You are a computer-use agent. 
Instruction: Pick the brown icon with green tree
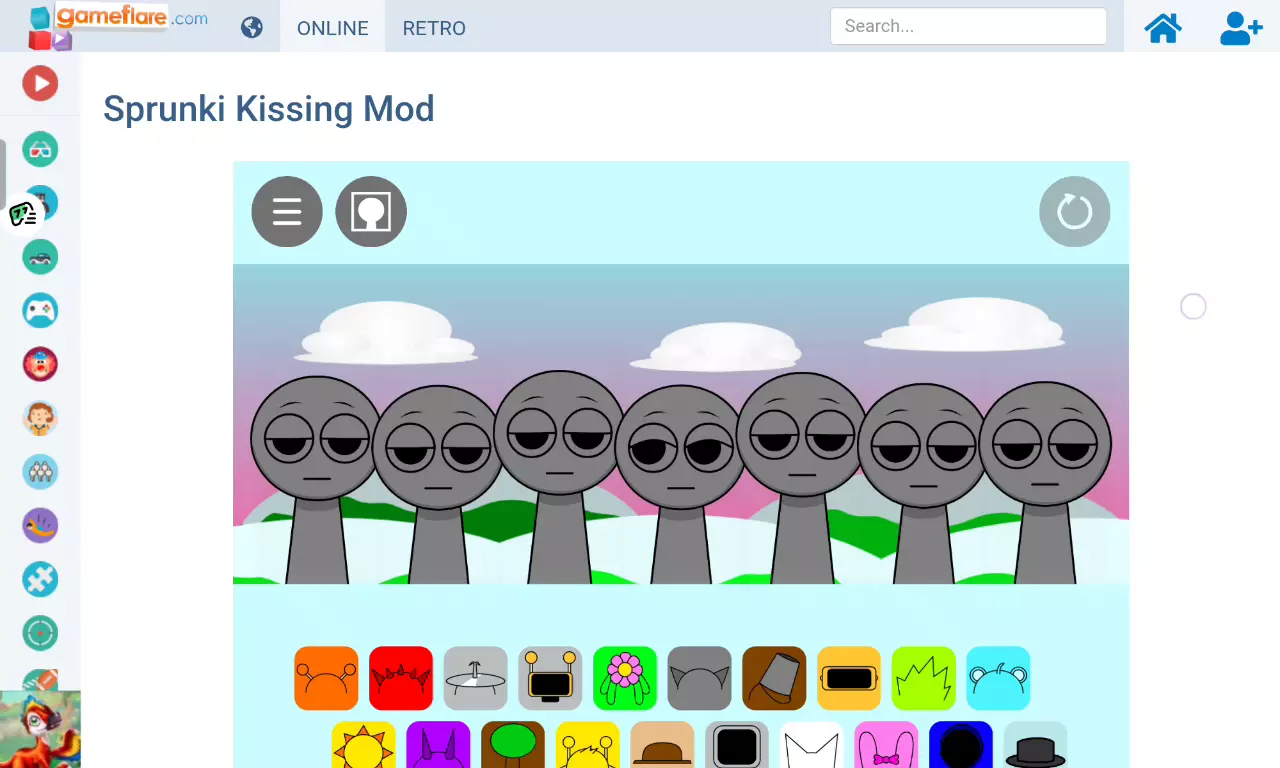click(513, 745)
